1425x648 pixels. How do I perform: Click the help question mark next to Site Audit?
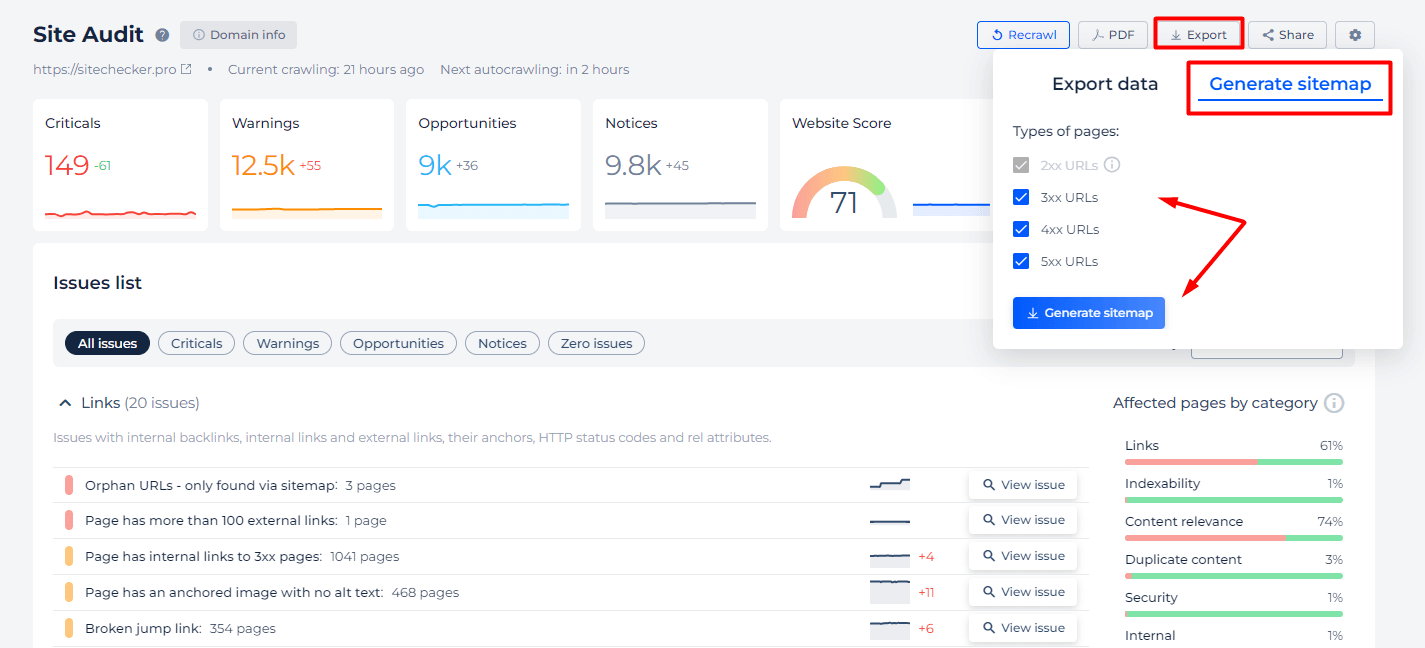point(162,35)
